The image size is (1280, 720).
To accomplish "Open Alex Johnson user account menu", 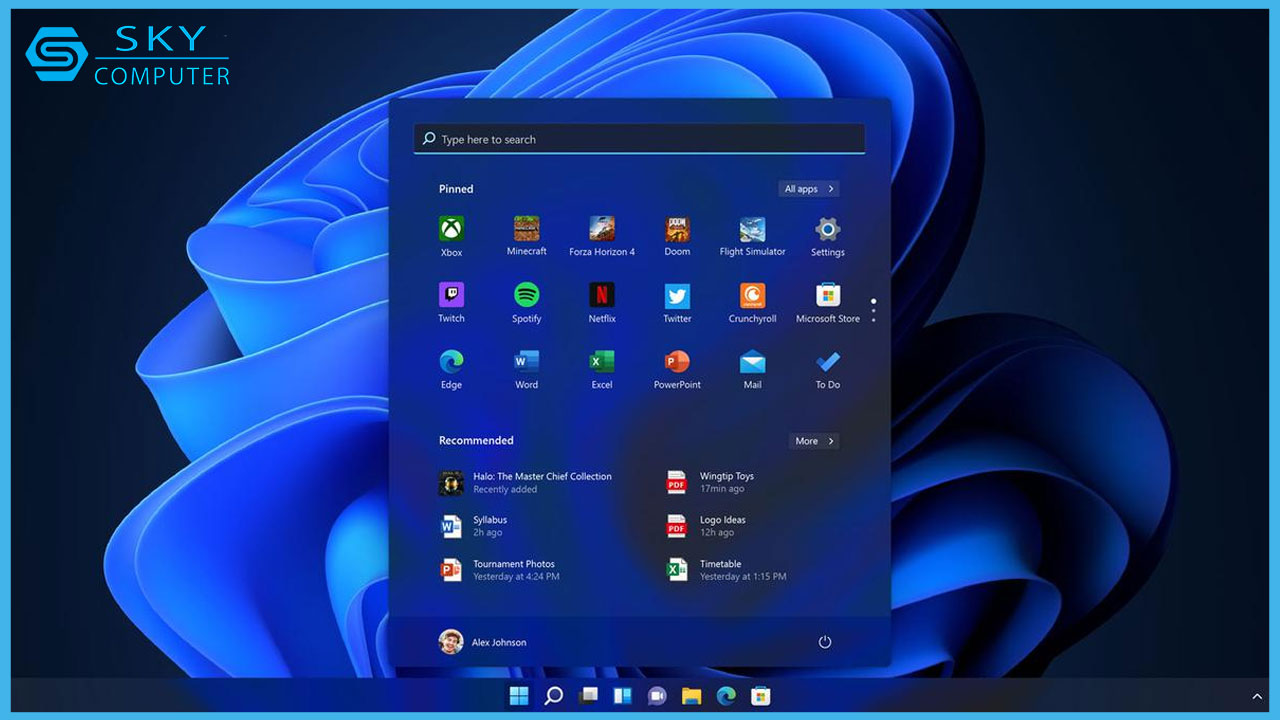I will click(483, 642).
